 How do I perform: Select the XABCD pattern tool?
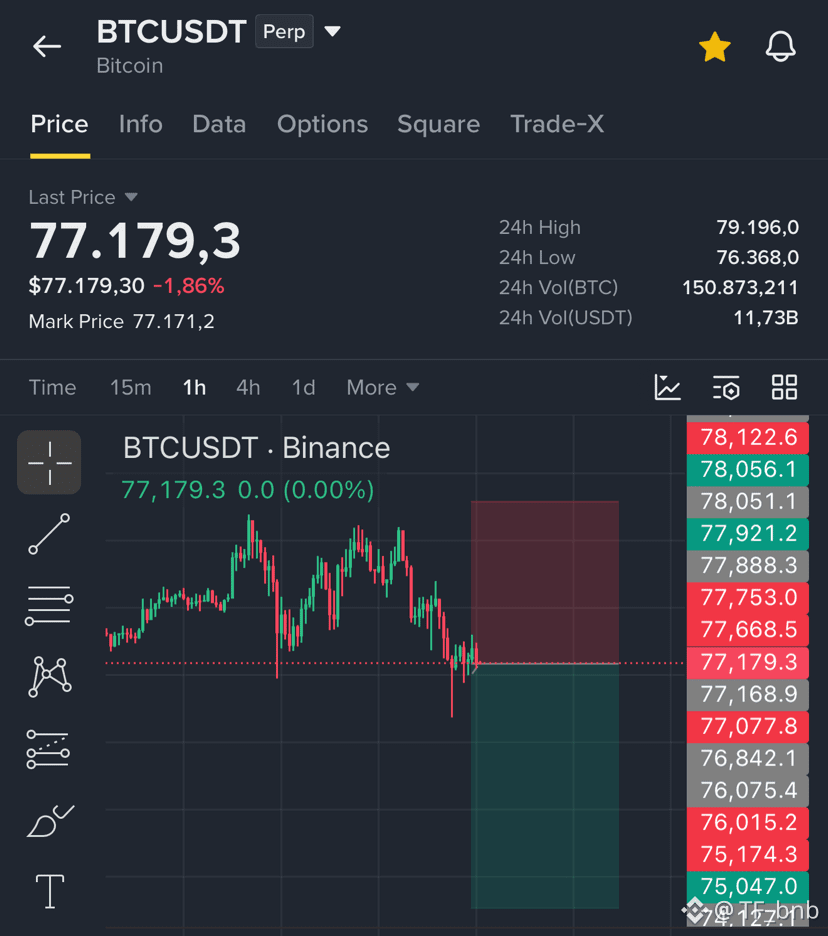(x=50, y=677)
